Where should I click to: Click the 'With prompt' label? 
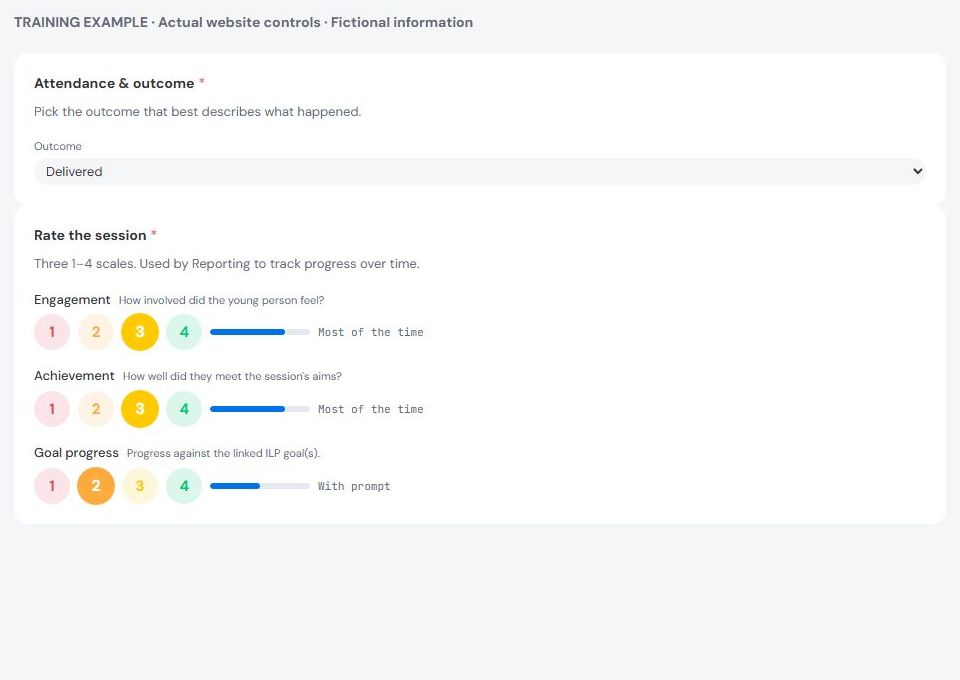(x=354, y=487)
